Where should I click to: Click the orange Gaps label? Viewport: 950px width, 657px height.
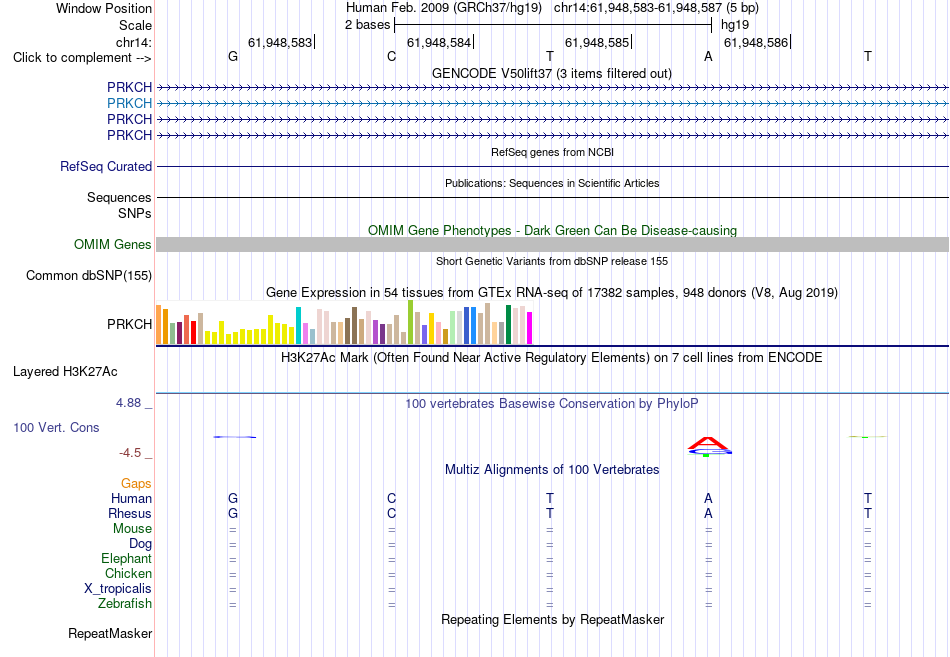pos(136,483)
